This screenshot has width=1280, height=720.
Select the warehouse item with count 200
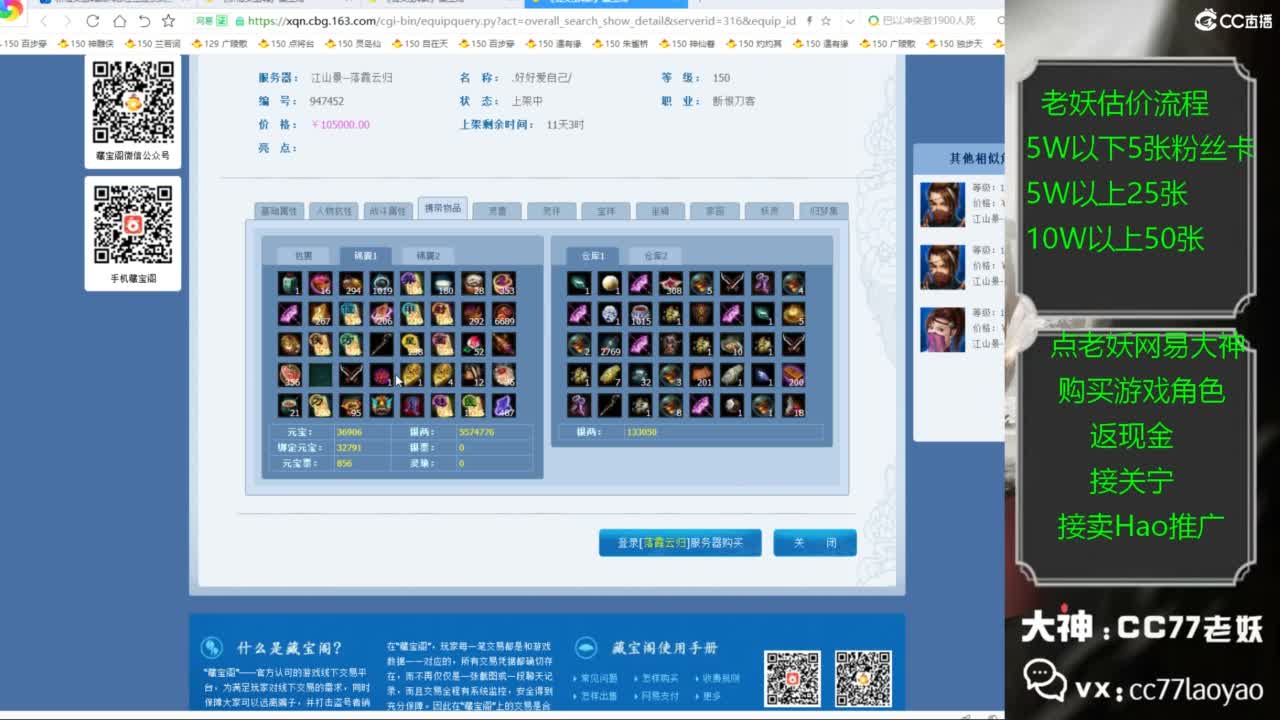[x=793, y=375]
